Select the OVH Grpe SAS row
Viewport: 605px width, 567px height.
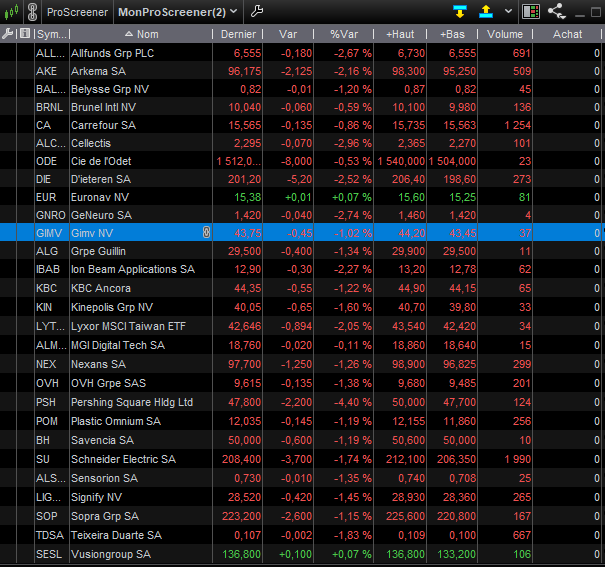tap(301, 383)
